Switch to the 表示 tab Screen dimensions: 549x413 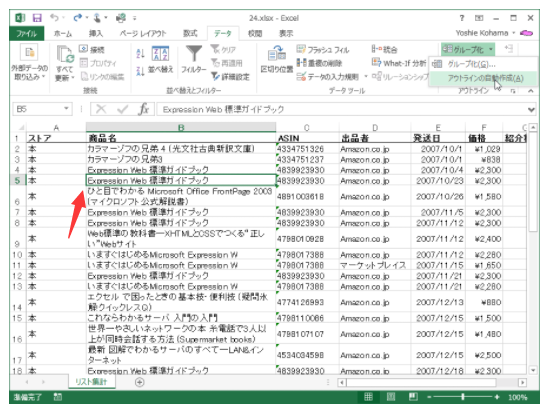pyautogui.click(x=286, y=33)
